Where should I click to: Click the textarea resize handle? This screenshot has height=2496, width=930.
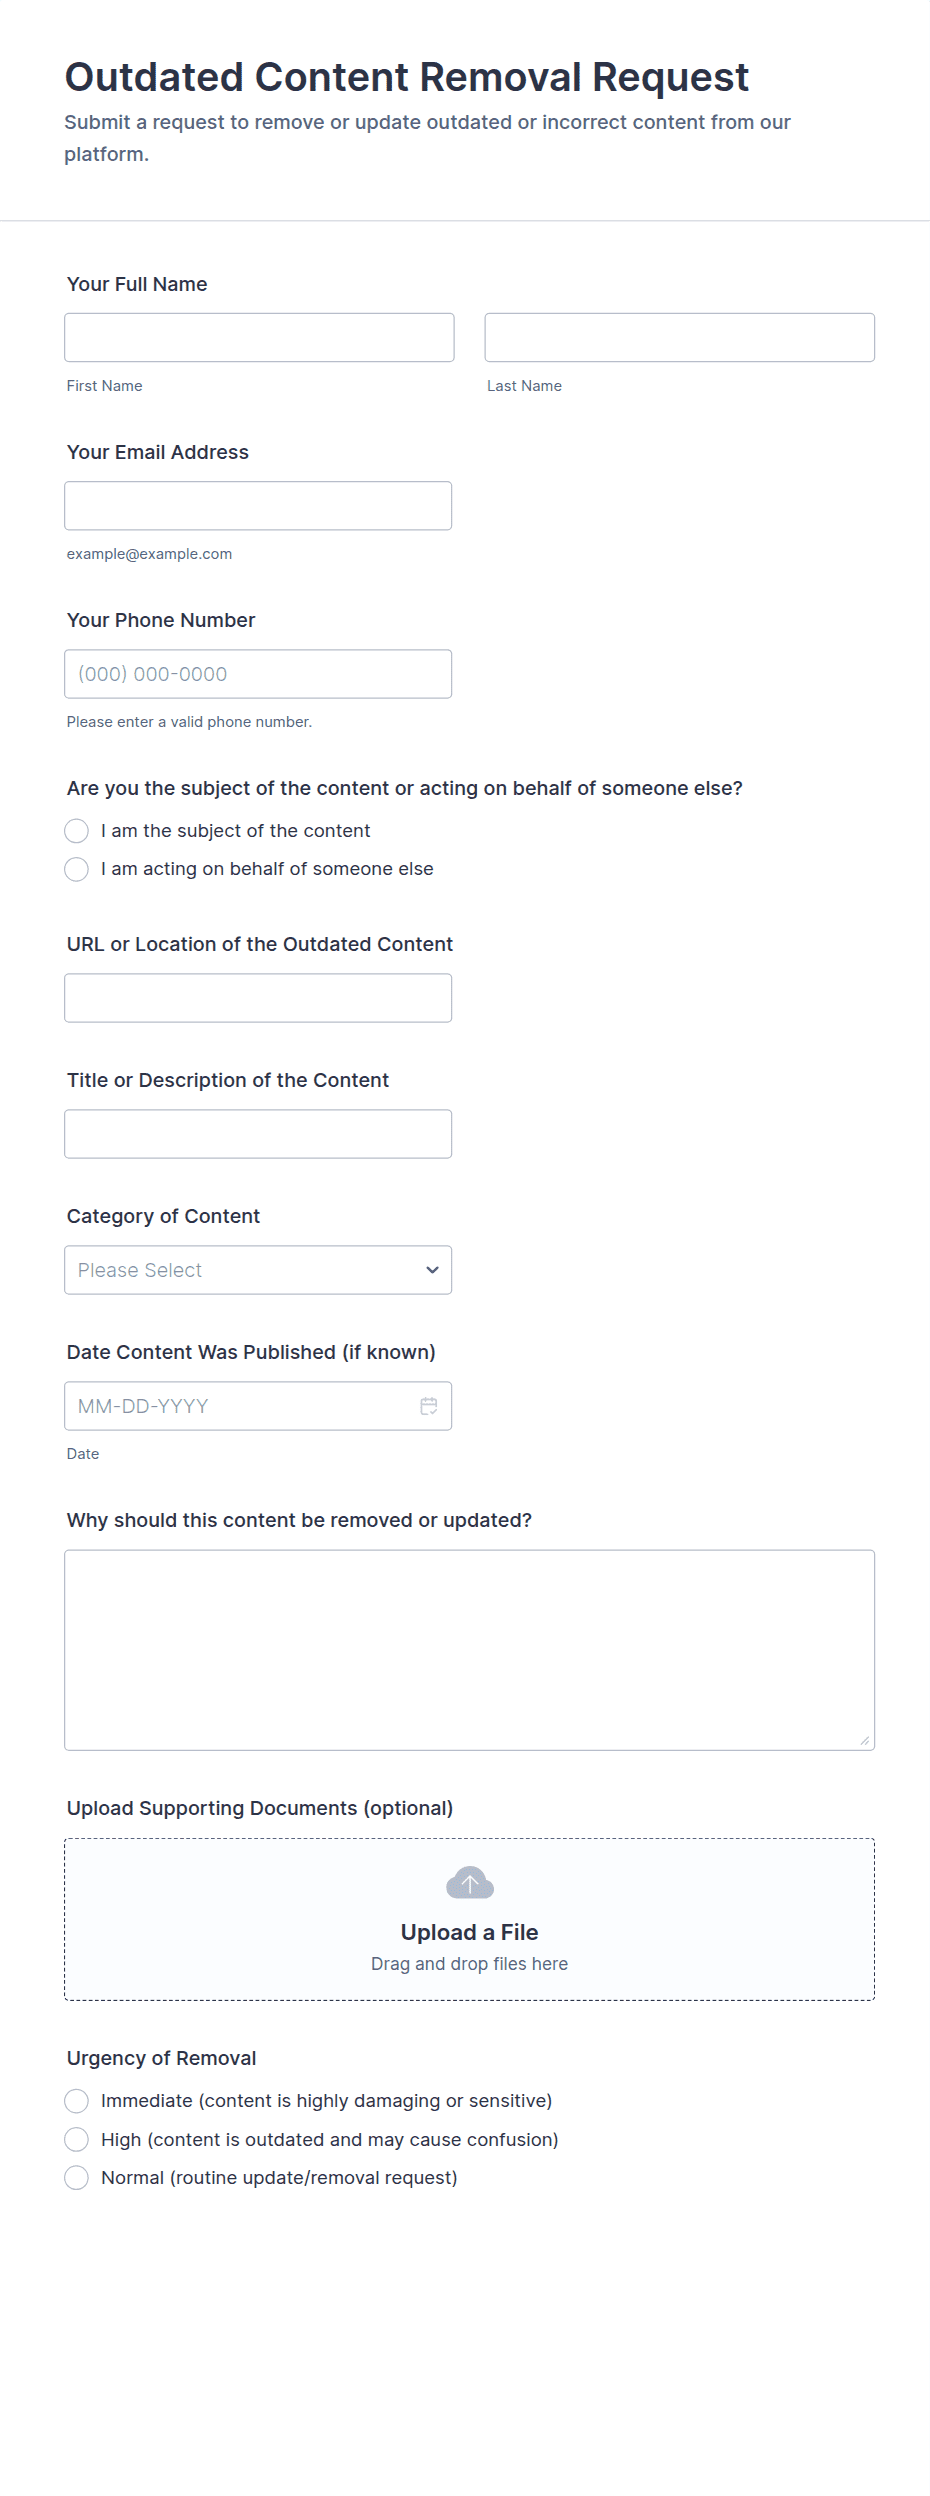865,1740
